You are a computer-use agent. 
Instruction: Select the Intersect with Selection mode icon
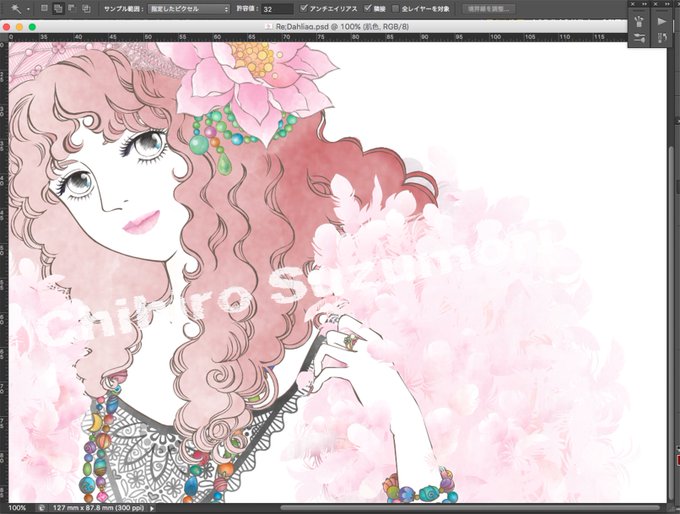[86, 8]
